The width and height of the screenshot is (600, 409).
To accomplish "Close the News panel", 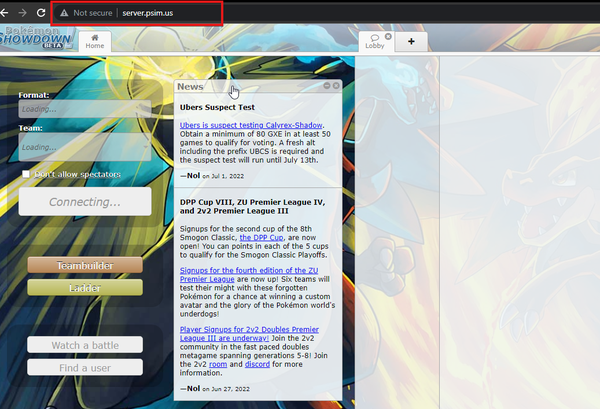I will [x=336, y=86].
